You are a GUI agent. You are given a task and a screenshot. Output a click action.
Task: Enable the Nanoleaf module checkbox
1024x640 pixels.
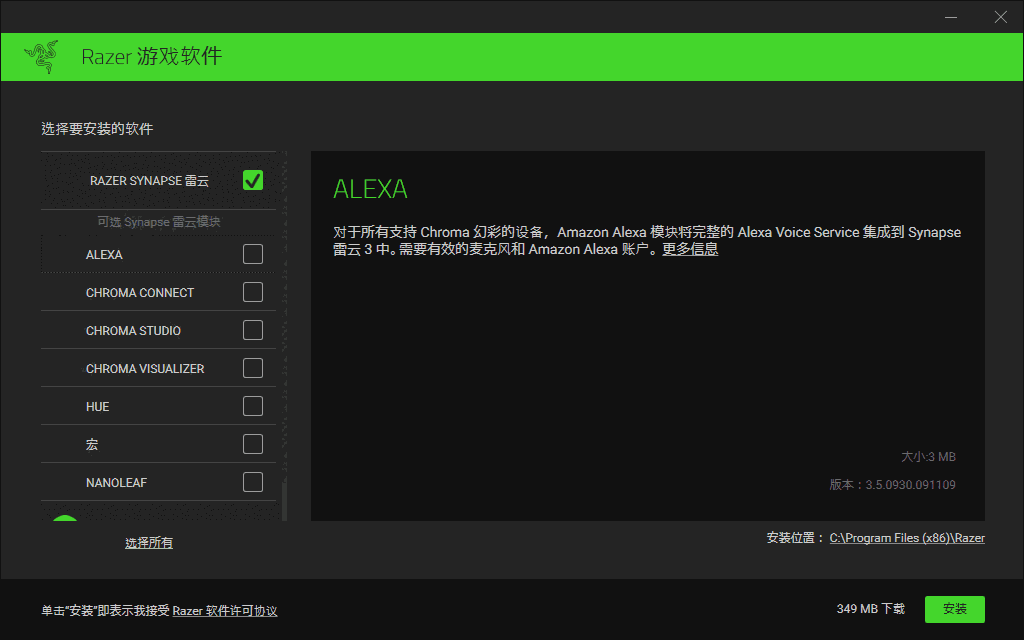click(253, 482)
